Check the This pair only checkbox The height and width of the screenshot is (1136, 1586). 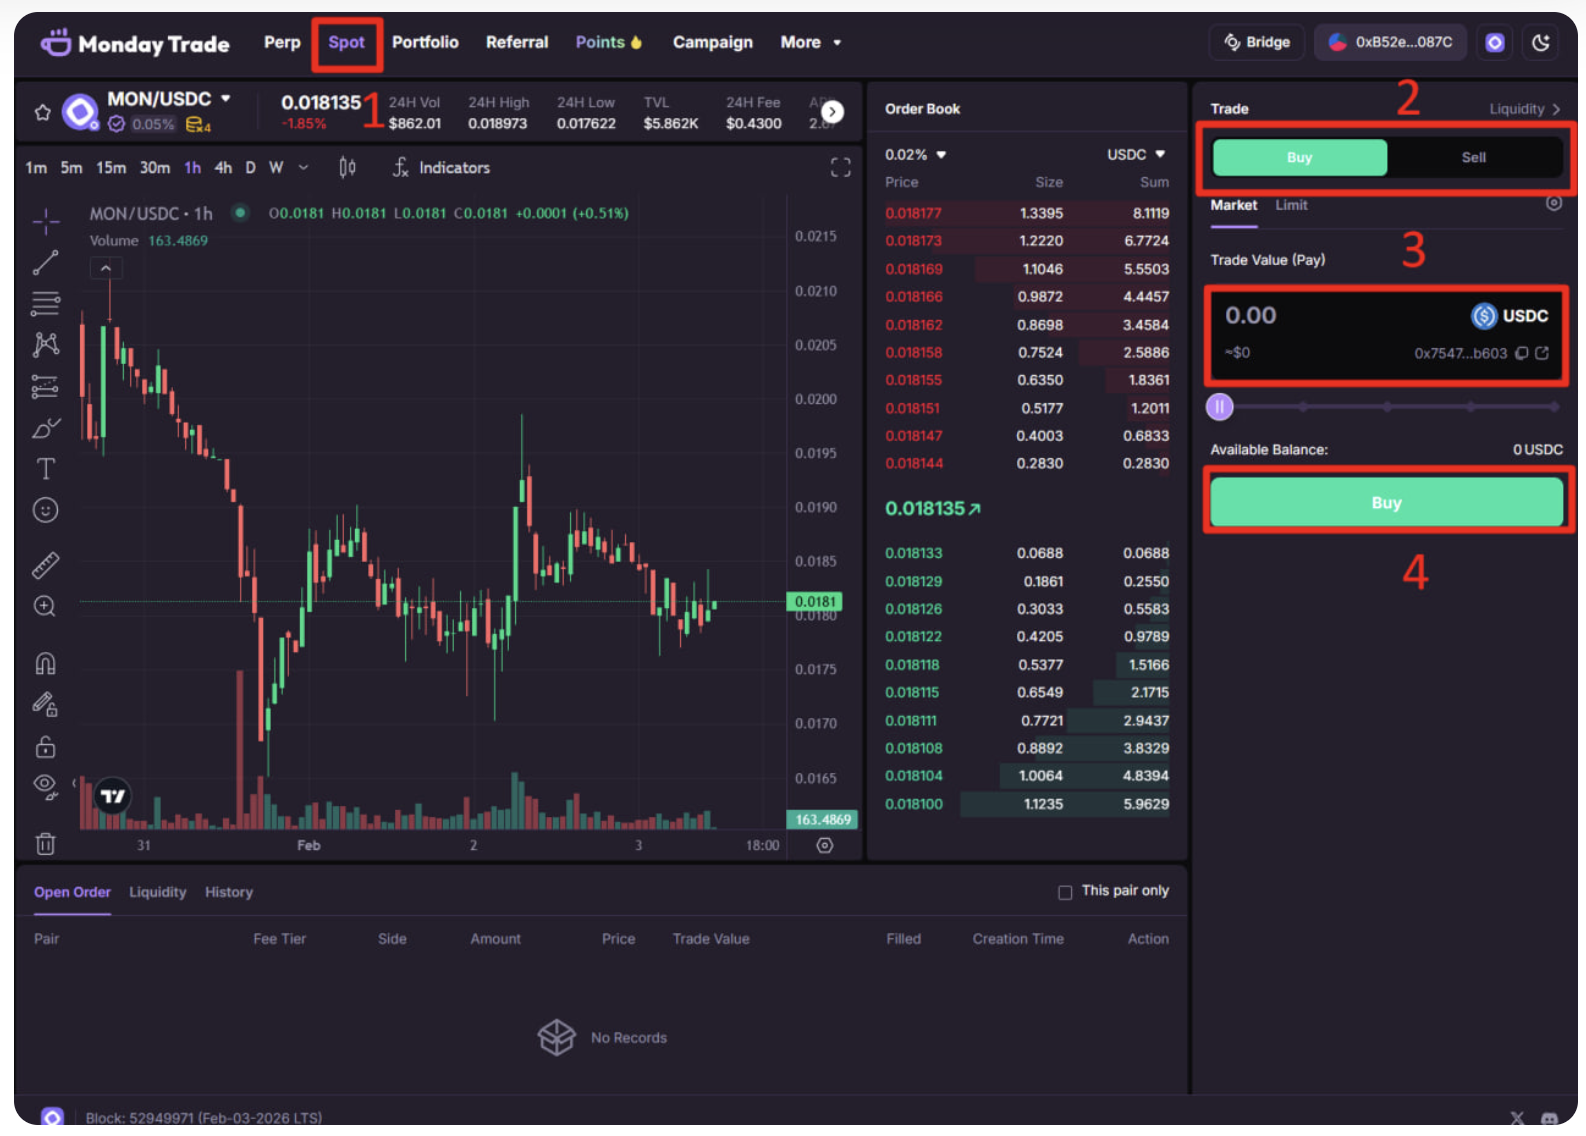click(1065, 892)
